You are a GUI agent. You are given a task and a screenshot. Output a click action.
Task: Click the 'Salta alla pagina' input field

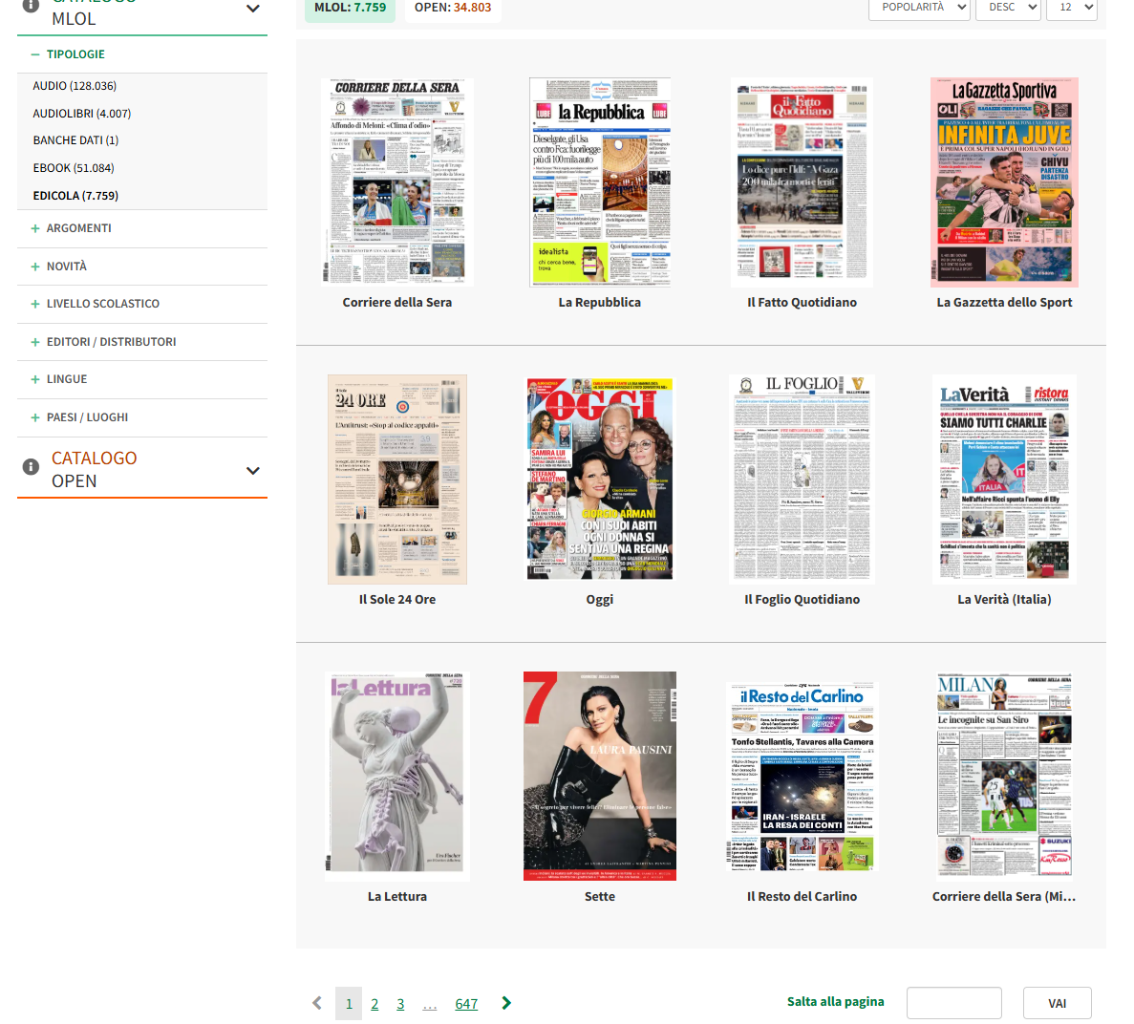click(954, 1003)
